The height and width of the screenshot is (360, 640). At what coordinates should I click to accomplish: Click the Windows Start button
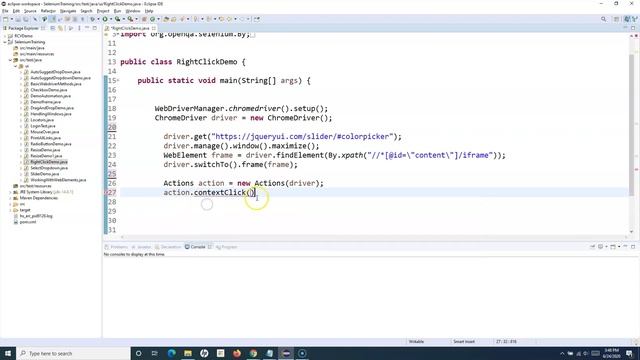tap(8, 353)
